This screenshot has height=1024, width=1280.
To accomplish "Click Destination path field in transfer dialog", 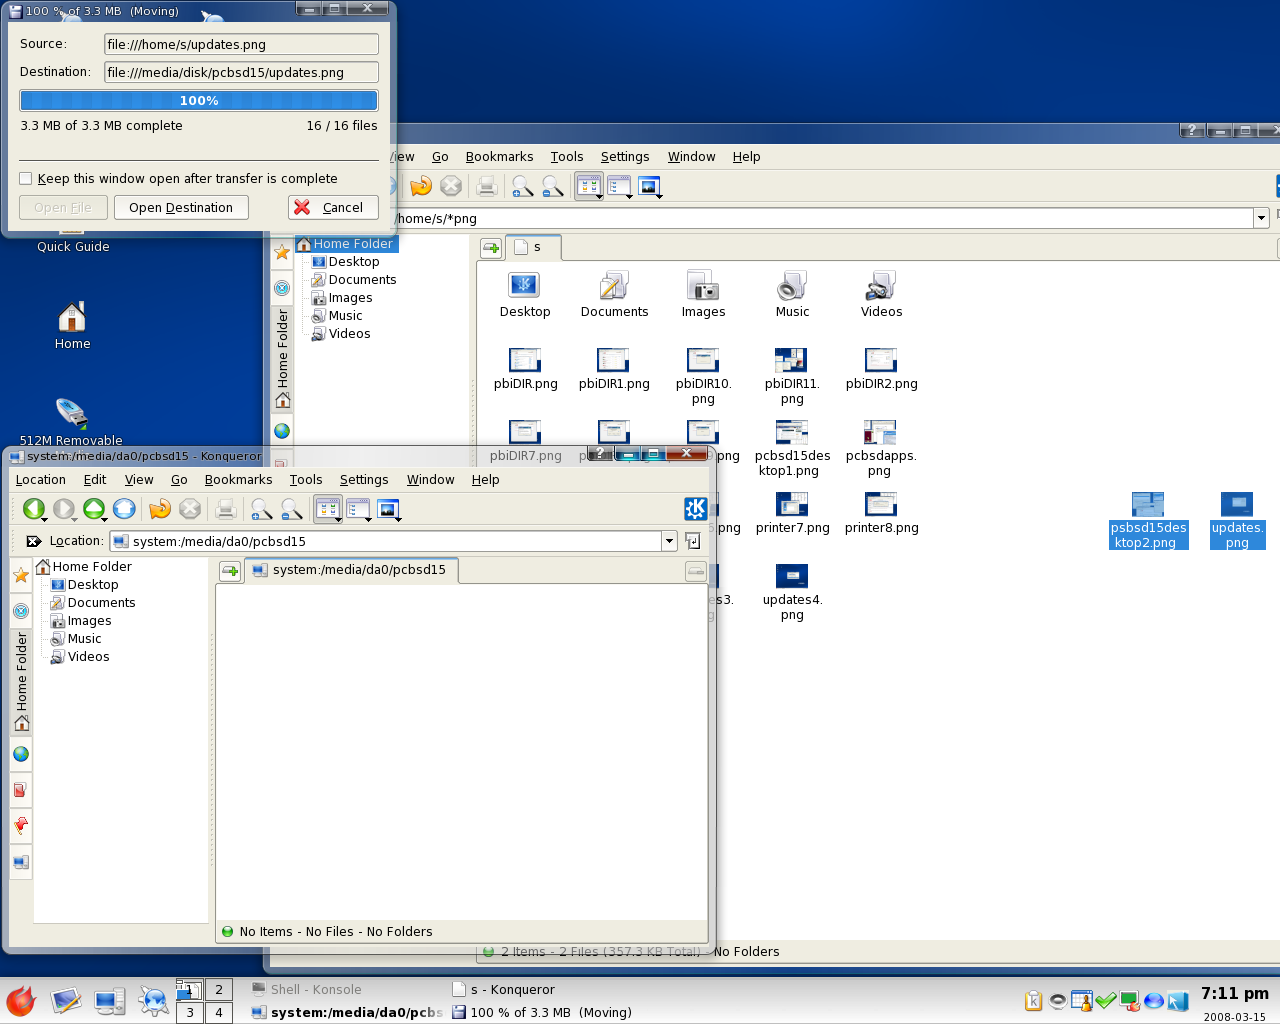I will point(241,72).
